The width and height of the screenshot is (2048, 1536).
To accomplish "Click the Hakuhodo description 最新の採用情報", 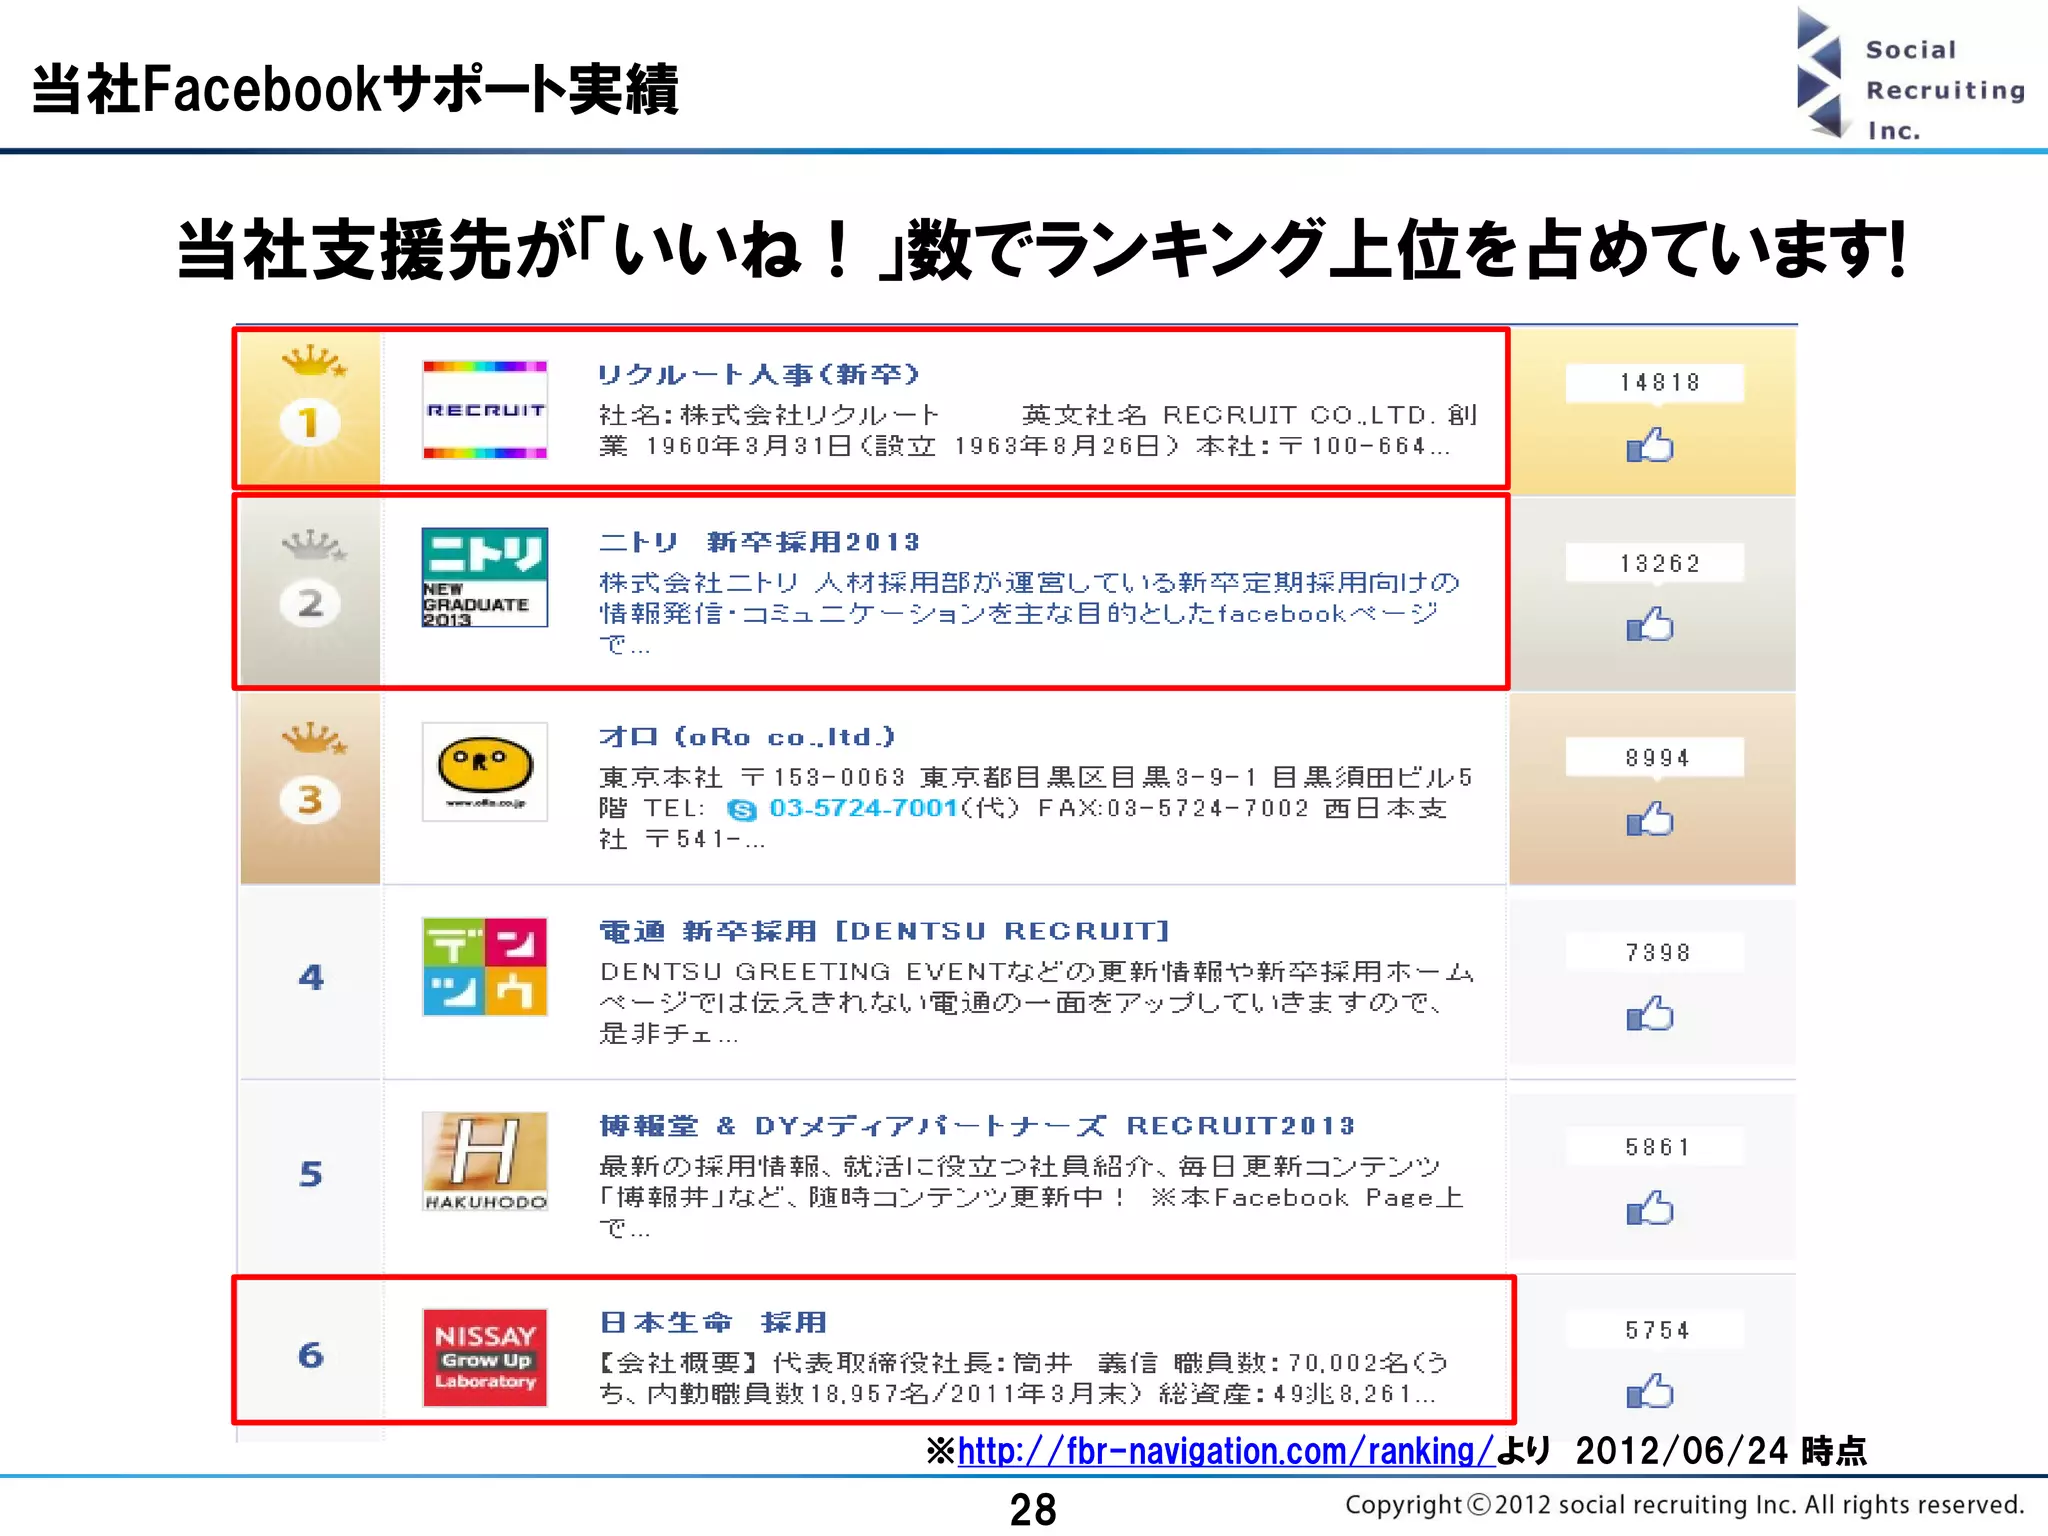I will (1031, 1197).
